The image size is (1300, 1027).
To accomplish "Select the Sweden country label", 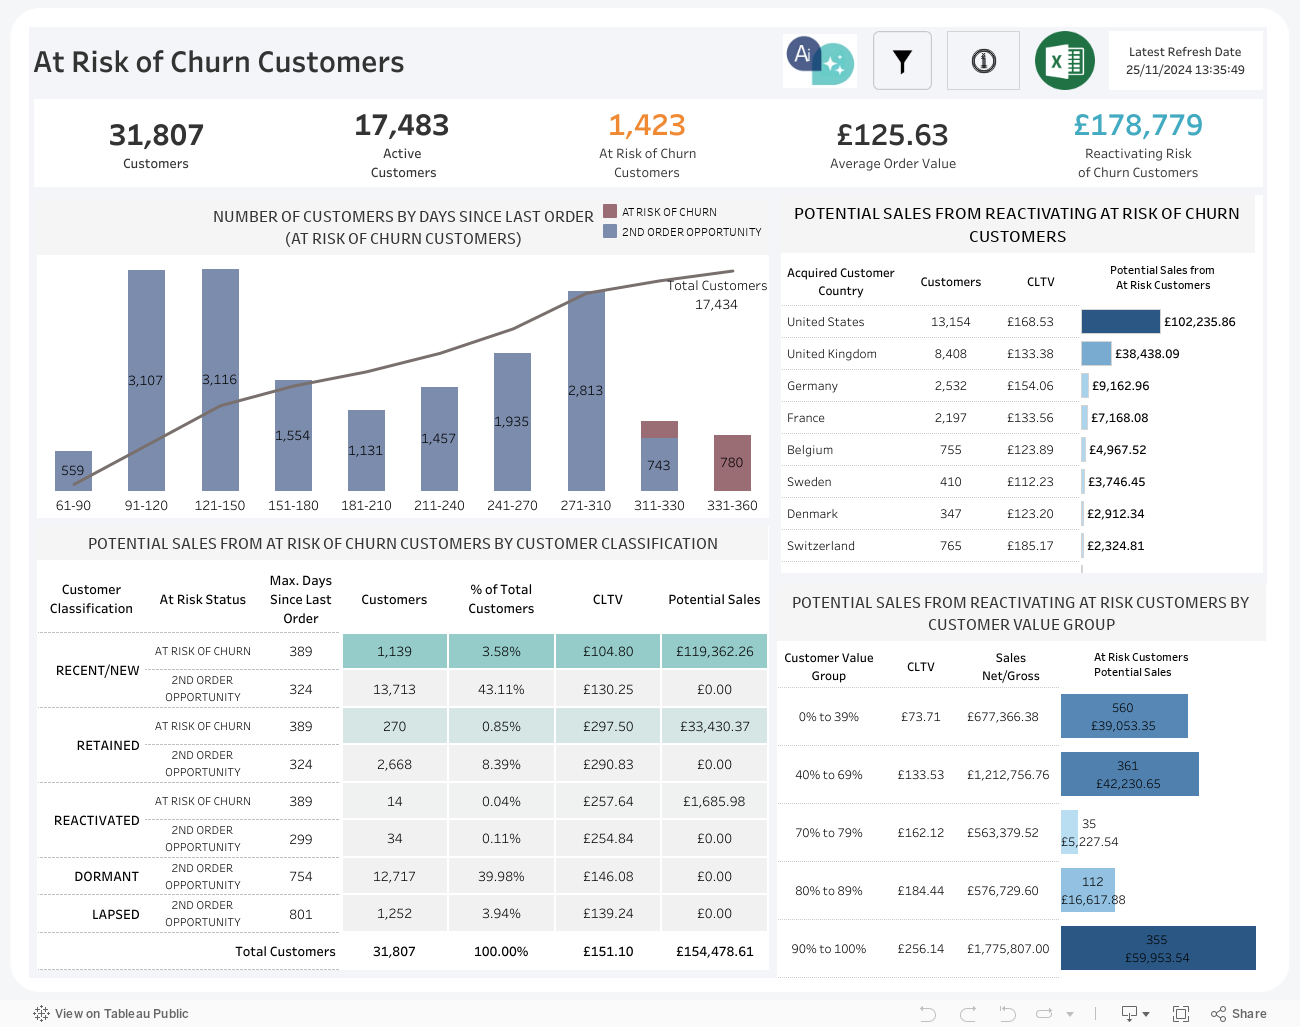I will click(x=808, y=481).
